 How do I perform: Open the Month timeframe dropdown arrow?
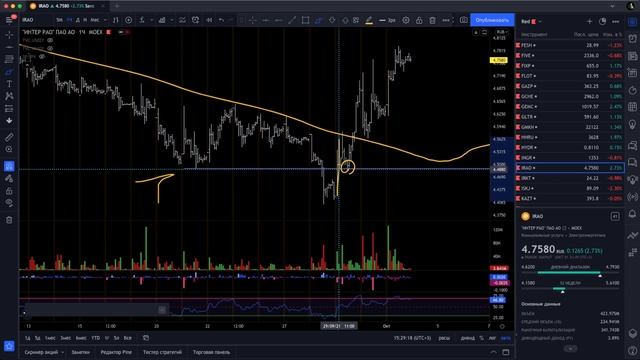click(105, 20)
